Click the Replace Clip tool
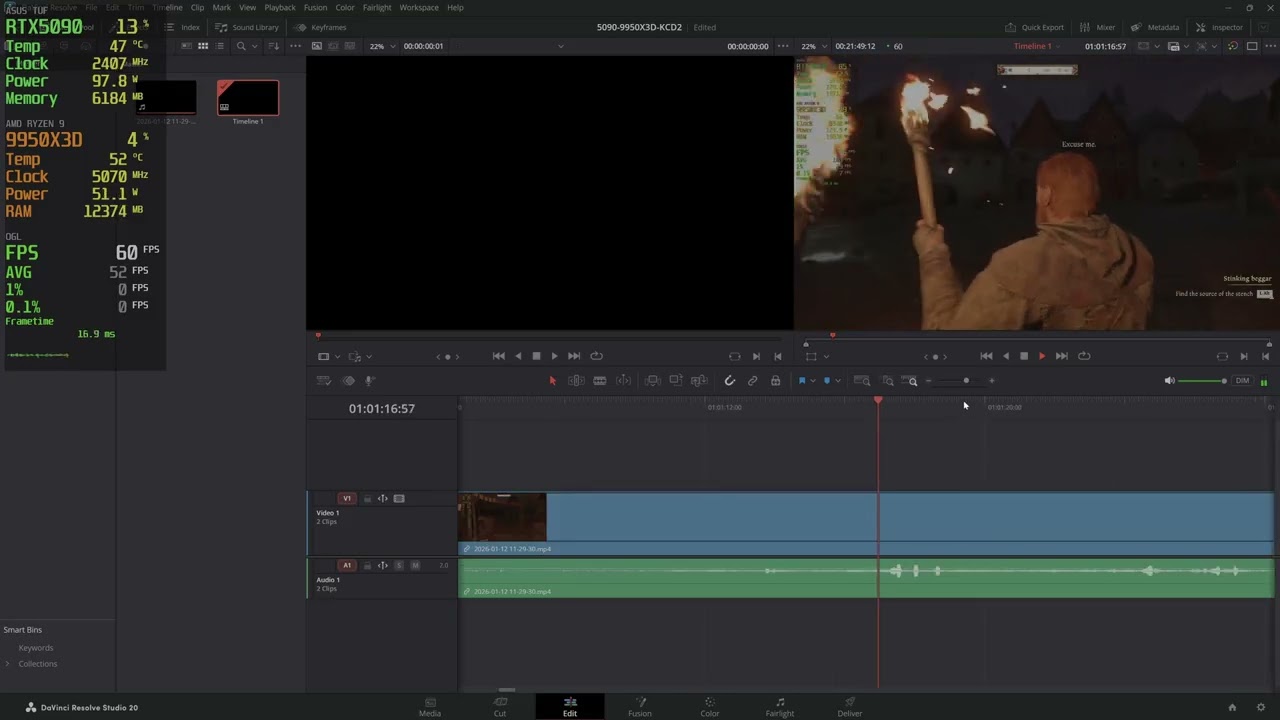This screenshot has width=1280, height=720. pos(700,381)
